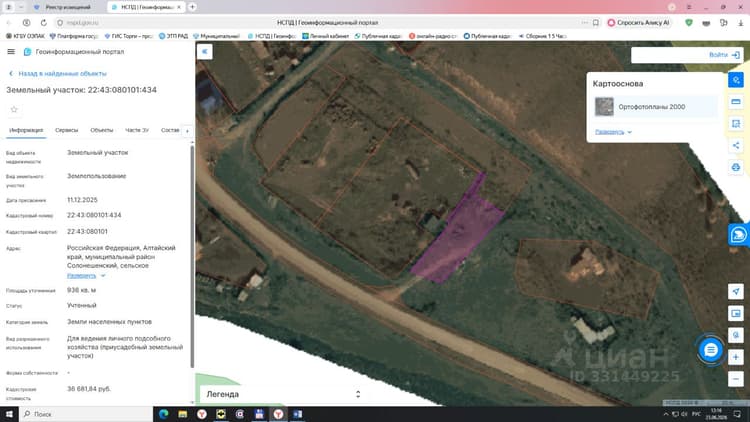Select the ruler measurement tool icon
750x422 pixels.
tap(736, 102)
